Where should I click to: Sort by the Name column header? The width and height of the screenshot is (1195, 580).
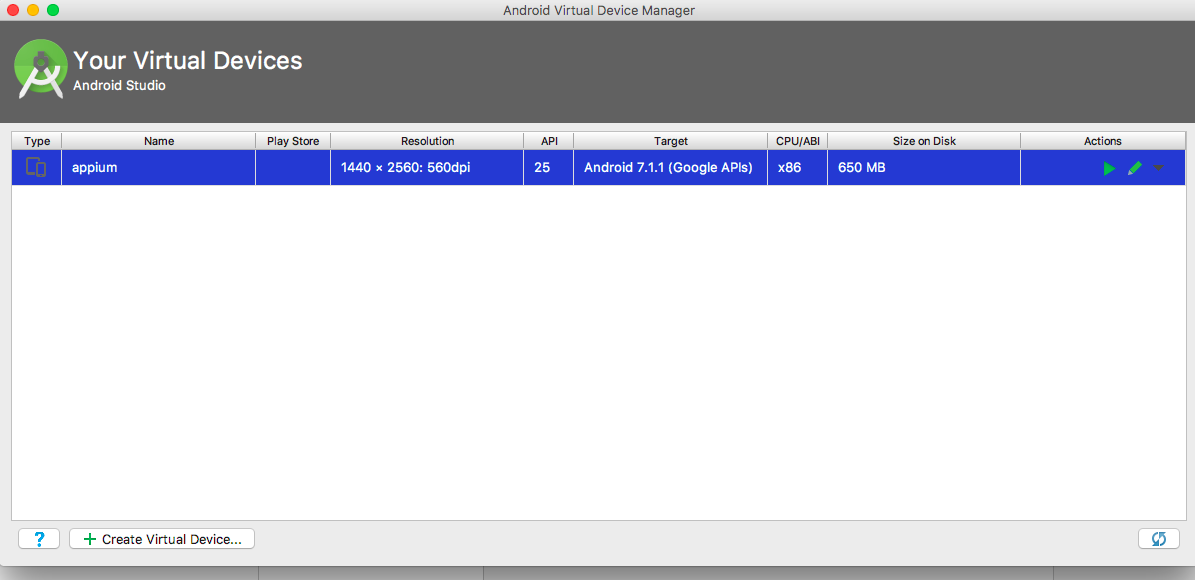pyautogui.click(x=159, y=141)
